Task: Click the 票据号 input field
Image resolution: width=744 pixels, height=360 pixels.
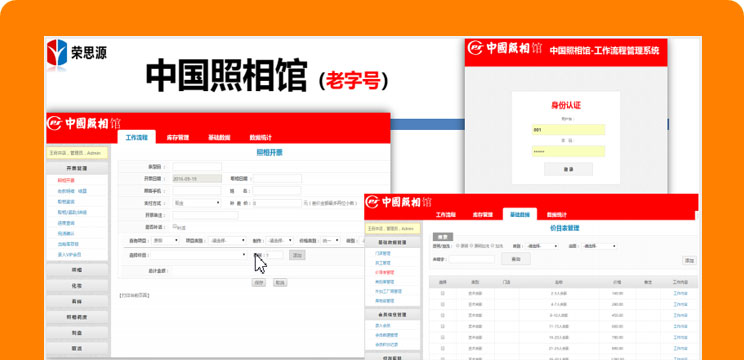Action: [197, 167]
